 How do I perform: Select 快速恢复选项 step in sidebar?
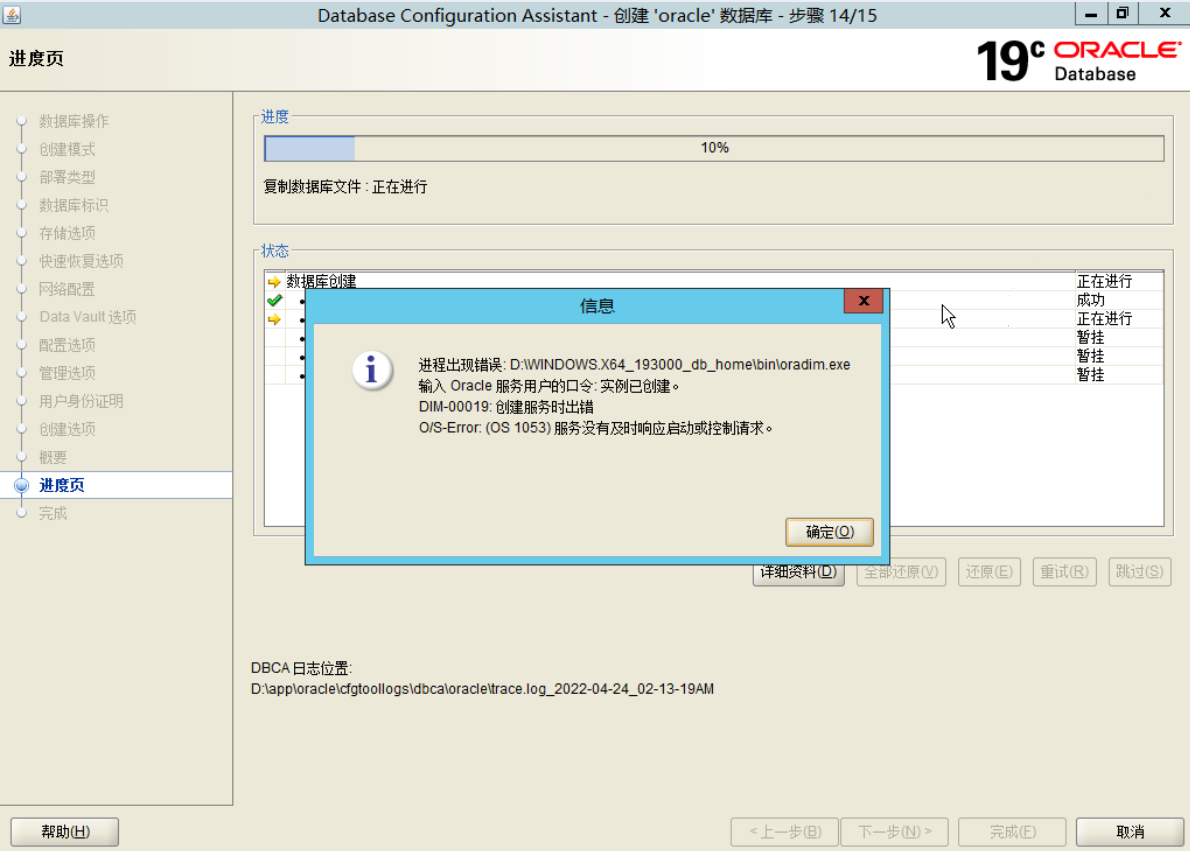coord(81,261)
